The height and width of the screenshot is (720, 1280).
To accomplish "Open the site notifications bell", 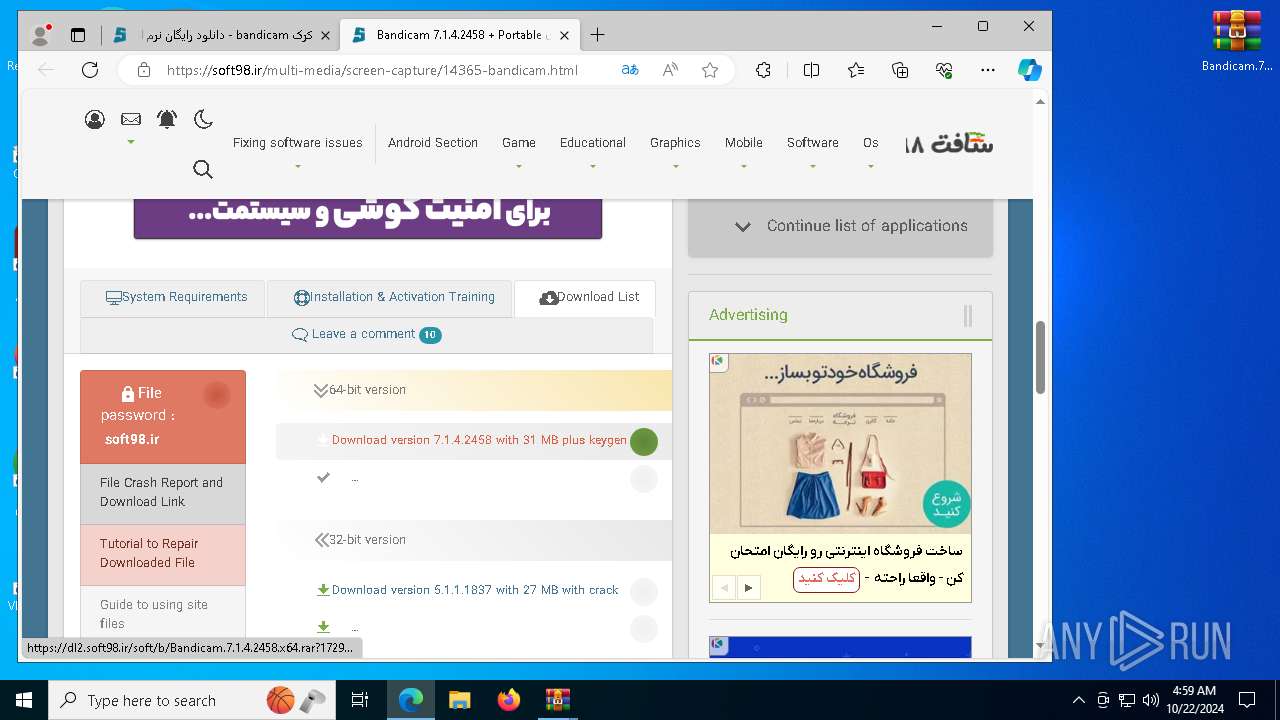I will point(167,119).
